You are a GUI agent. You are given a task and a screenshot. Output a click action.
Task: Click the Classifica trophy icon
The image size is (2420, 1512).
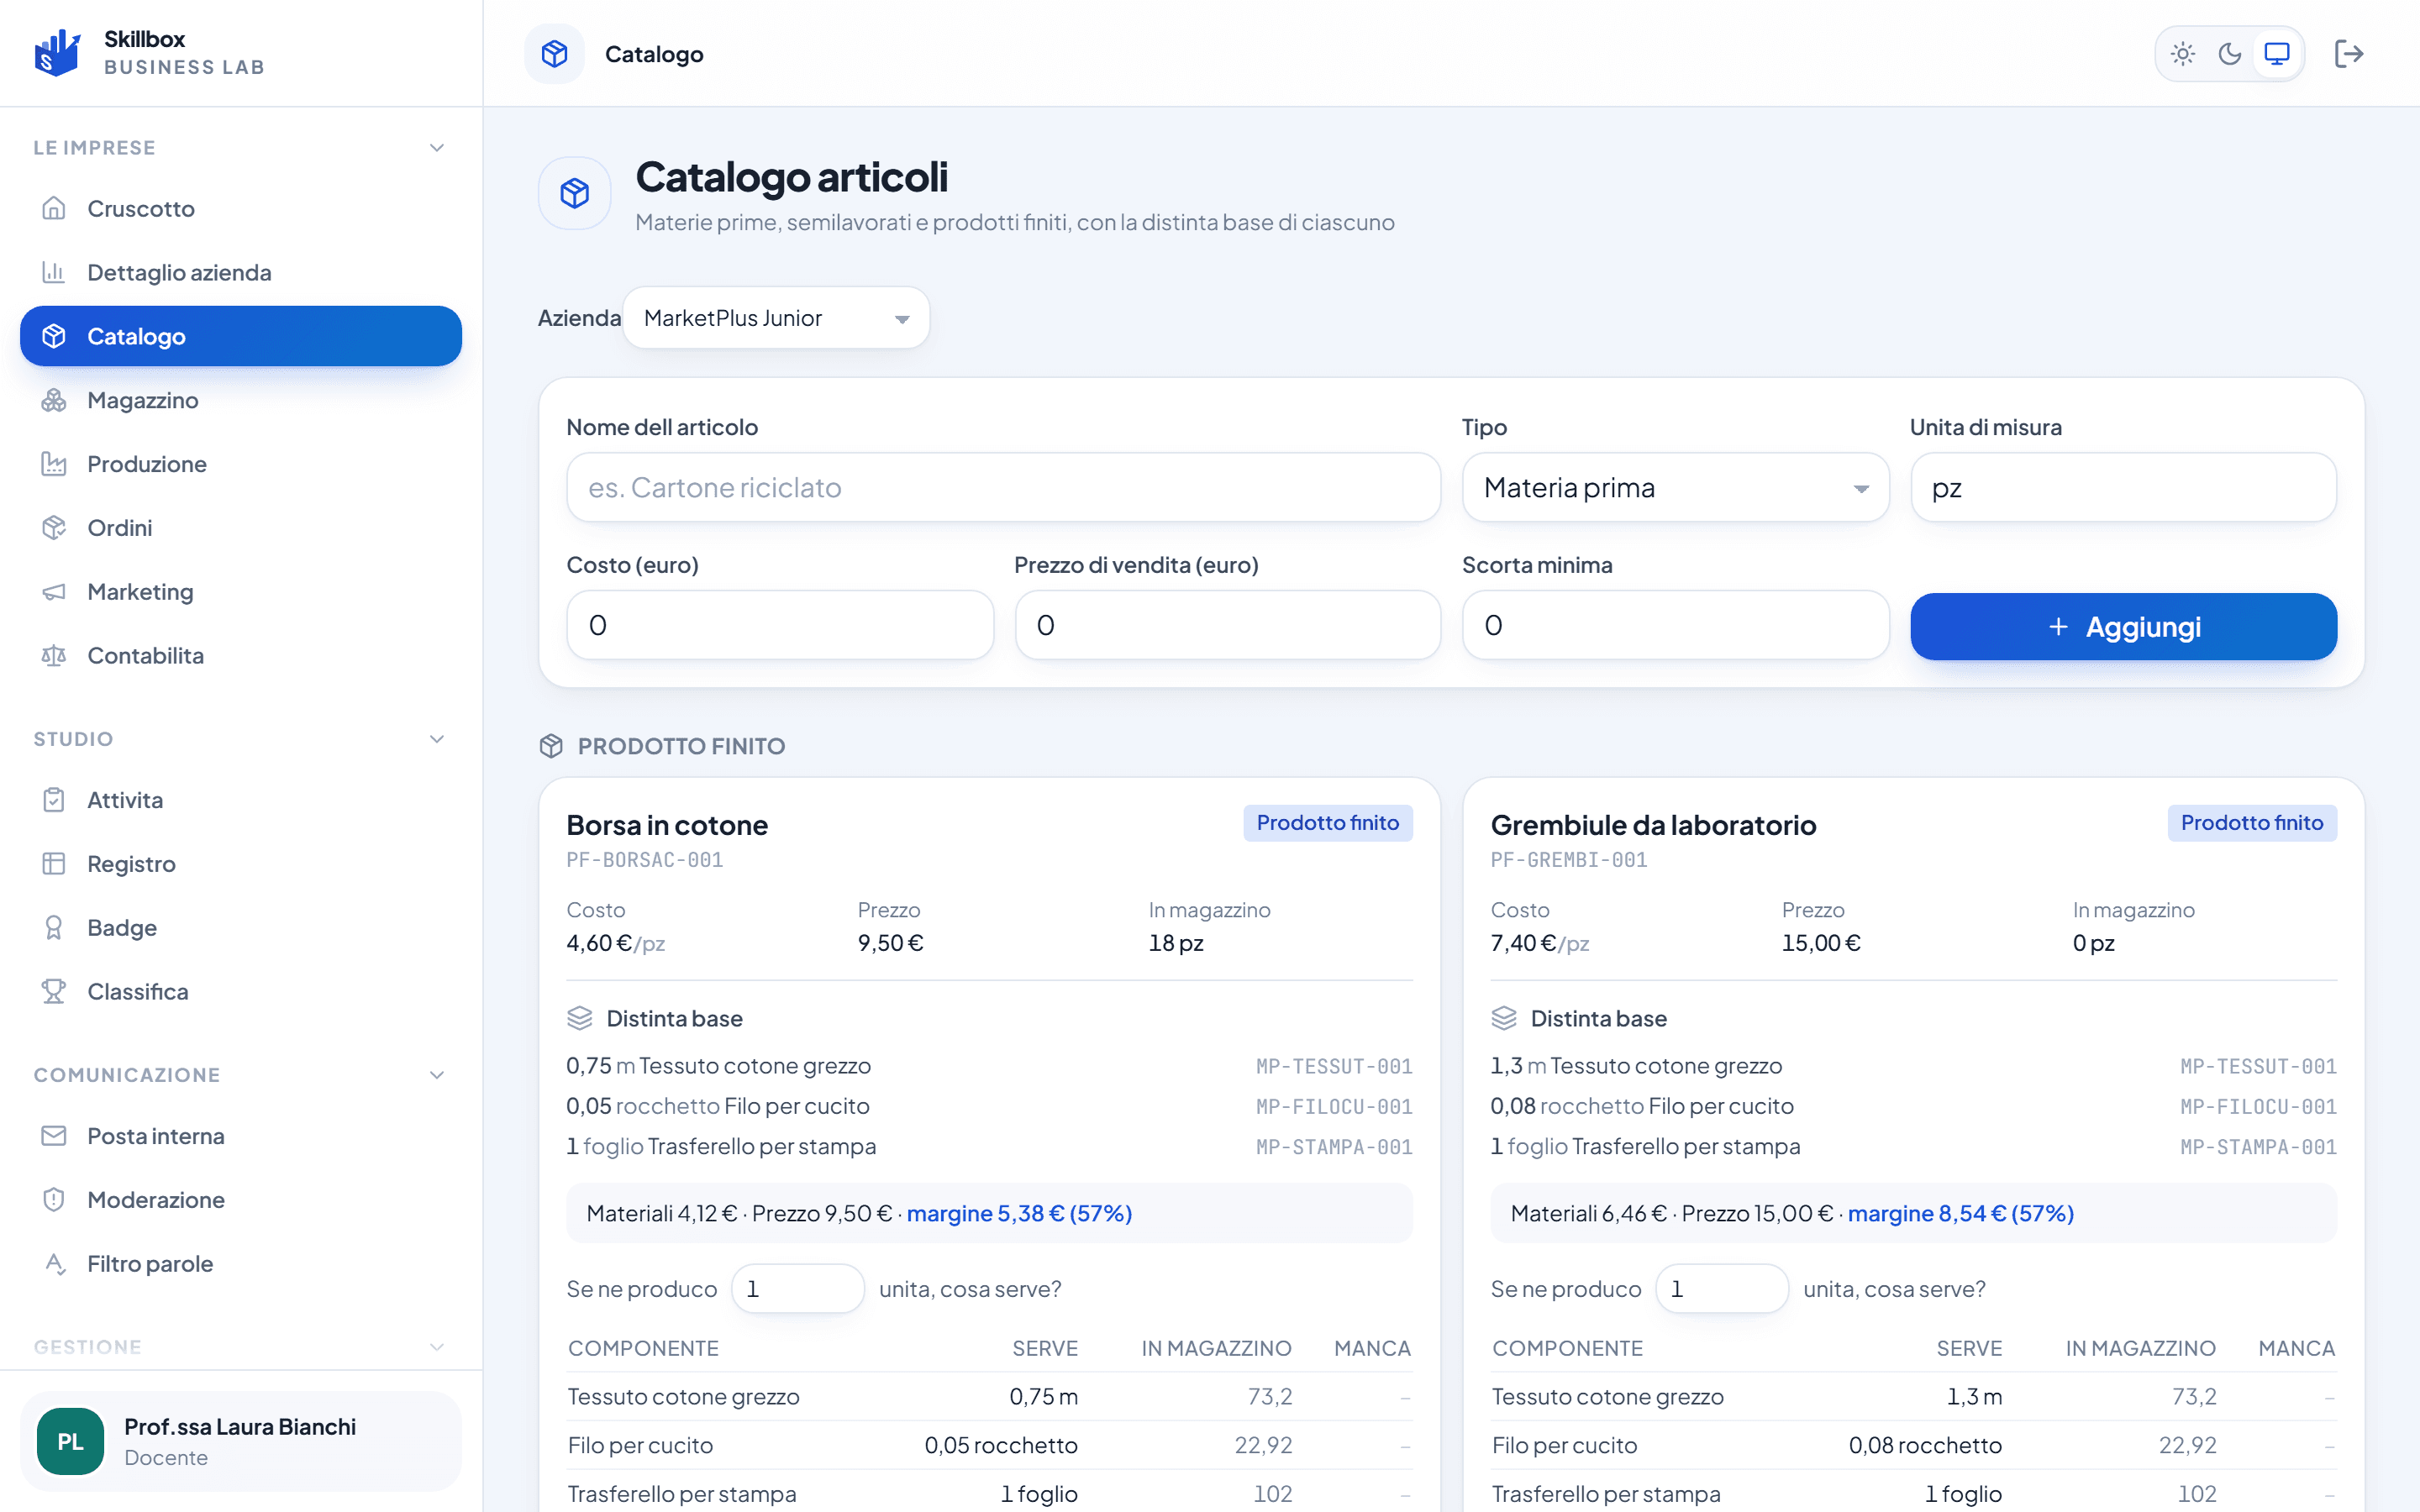(54, 992)
